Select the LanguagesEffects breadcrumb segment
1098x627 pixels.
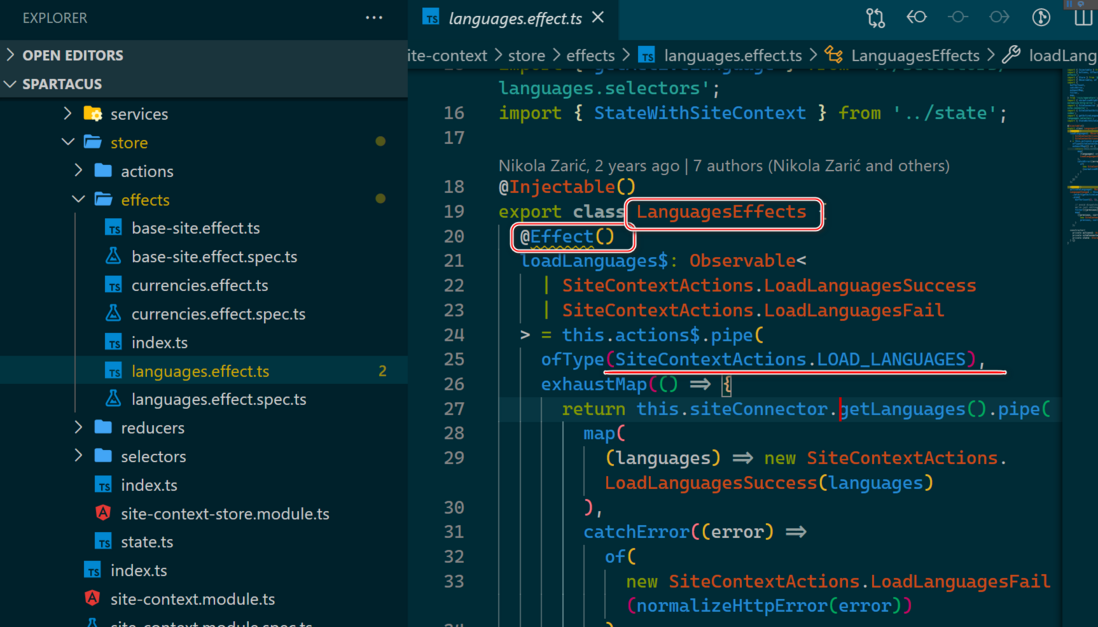(915, 55)
